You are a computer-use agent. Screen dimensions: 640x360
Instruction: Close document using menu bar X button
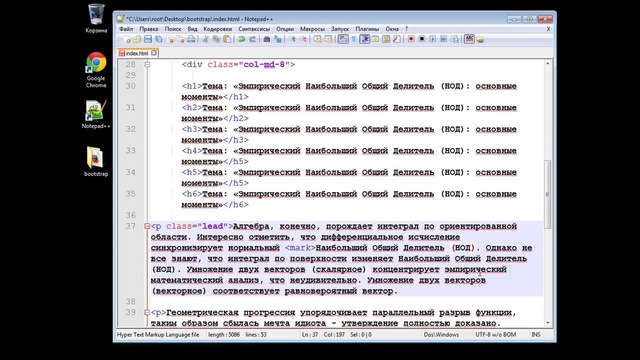548,29
